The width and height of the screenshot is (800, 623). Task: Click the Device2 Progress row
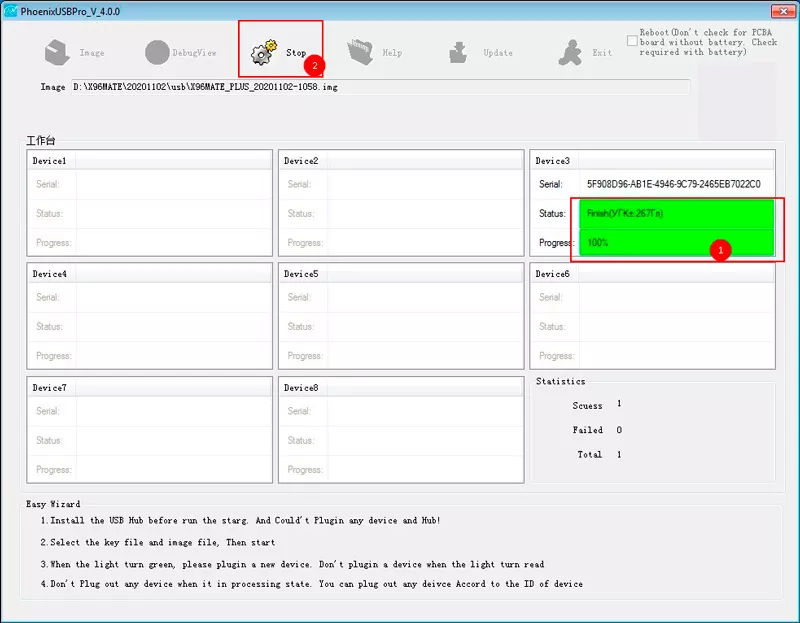point(401,242)
